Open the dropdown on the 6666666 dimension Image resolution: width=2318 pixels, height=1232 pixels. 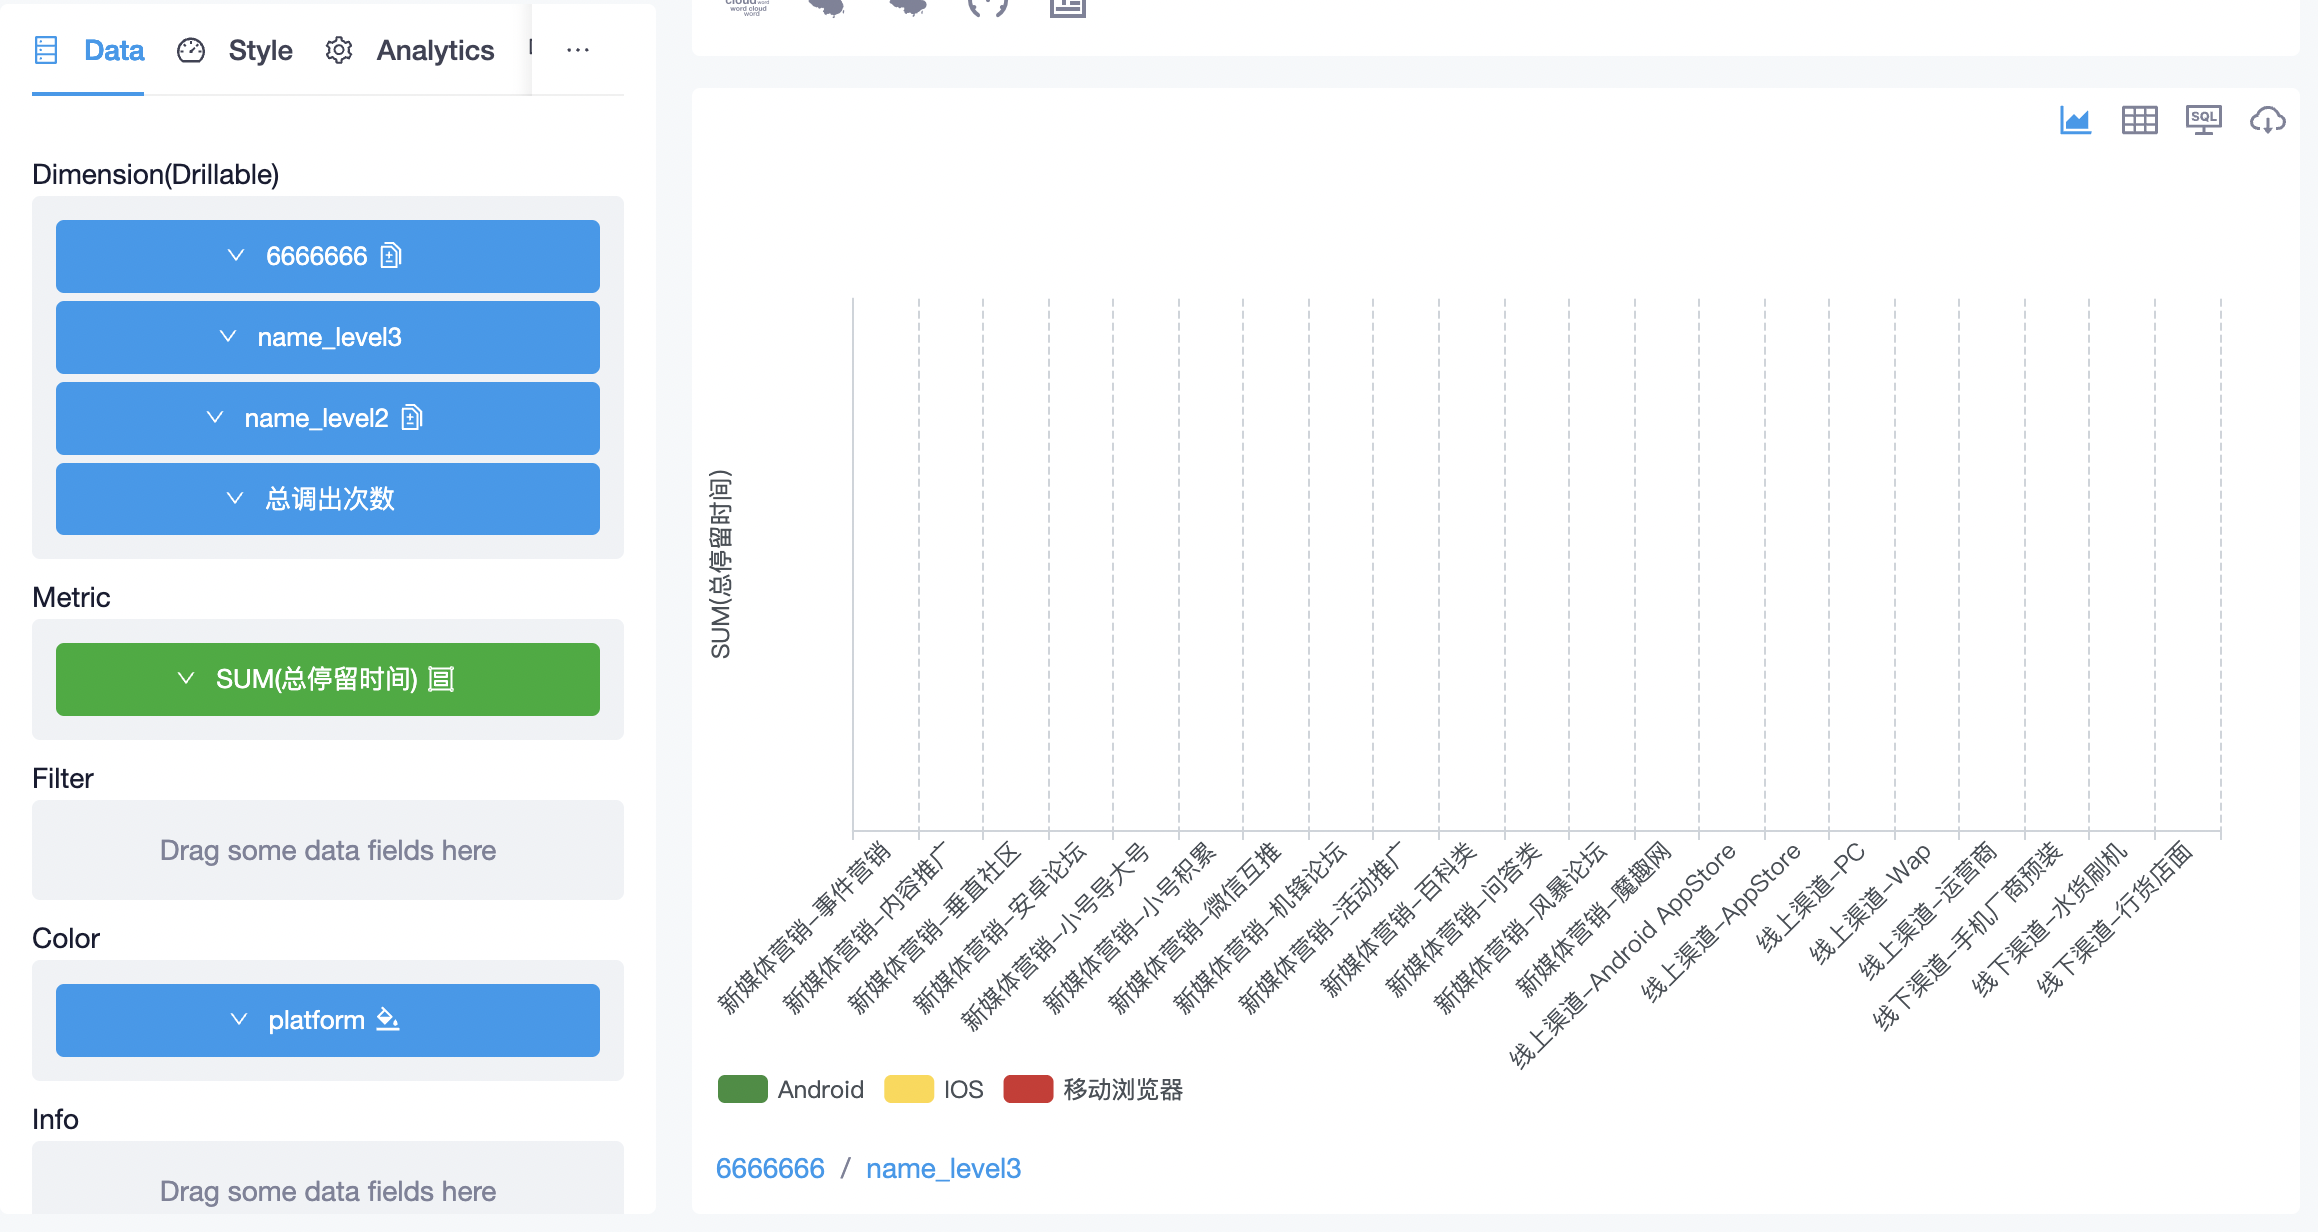pos(236,256)
